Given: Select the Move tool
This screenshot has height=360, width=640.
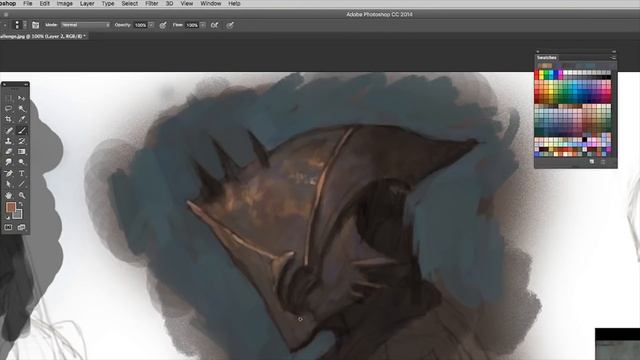Looking at the screenshot, I should [22, 98].
